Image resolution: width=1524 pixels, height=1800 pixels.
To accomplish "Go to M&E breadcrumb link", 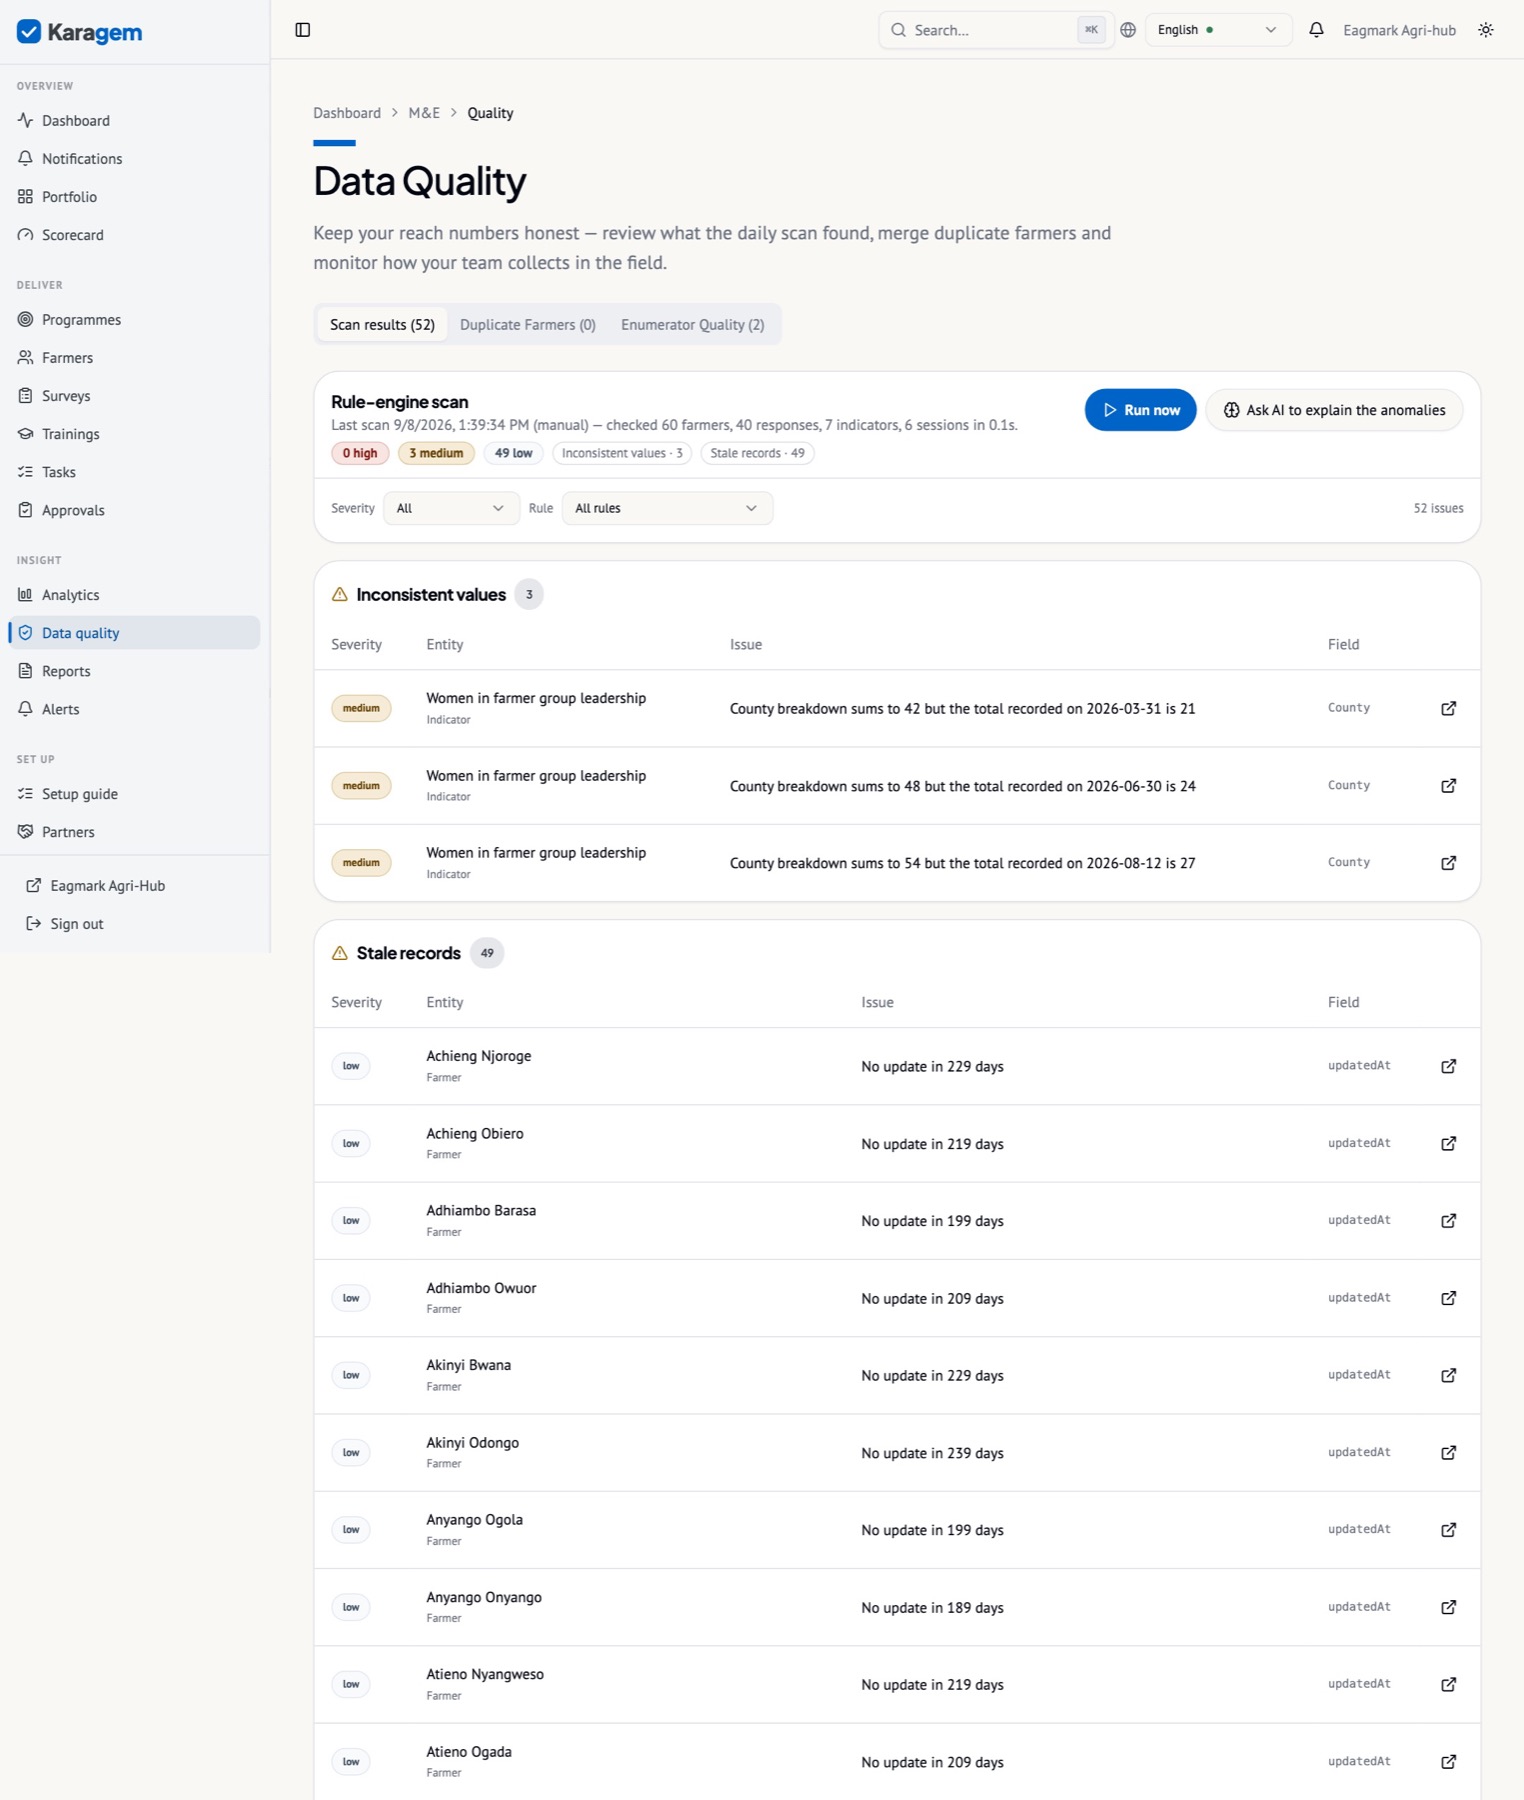I will (424, 113).
